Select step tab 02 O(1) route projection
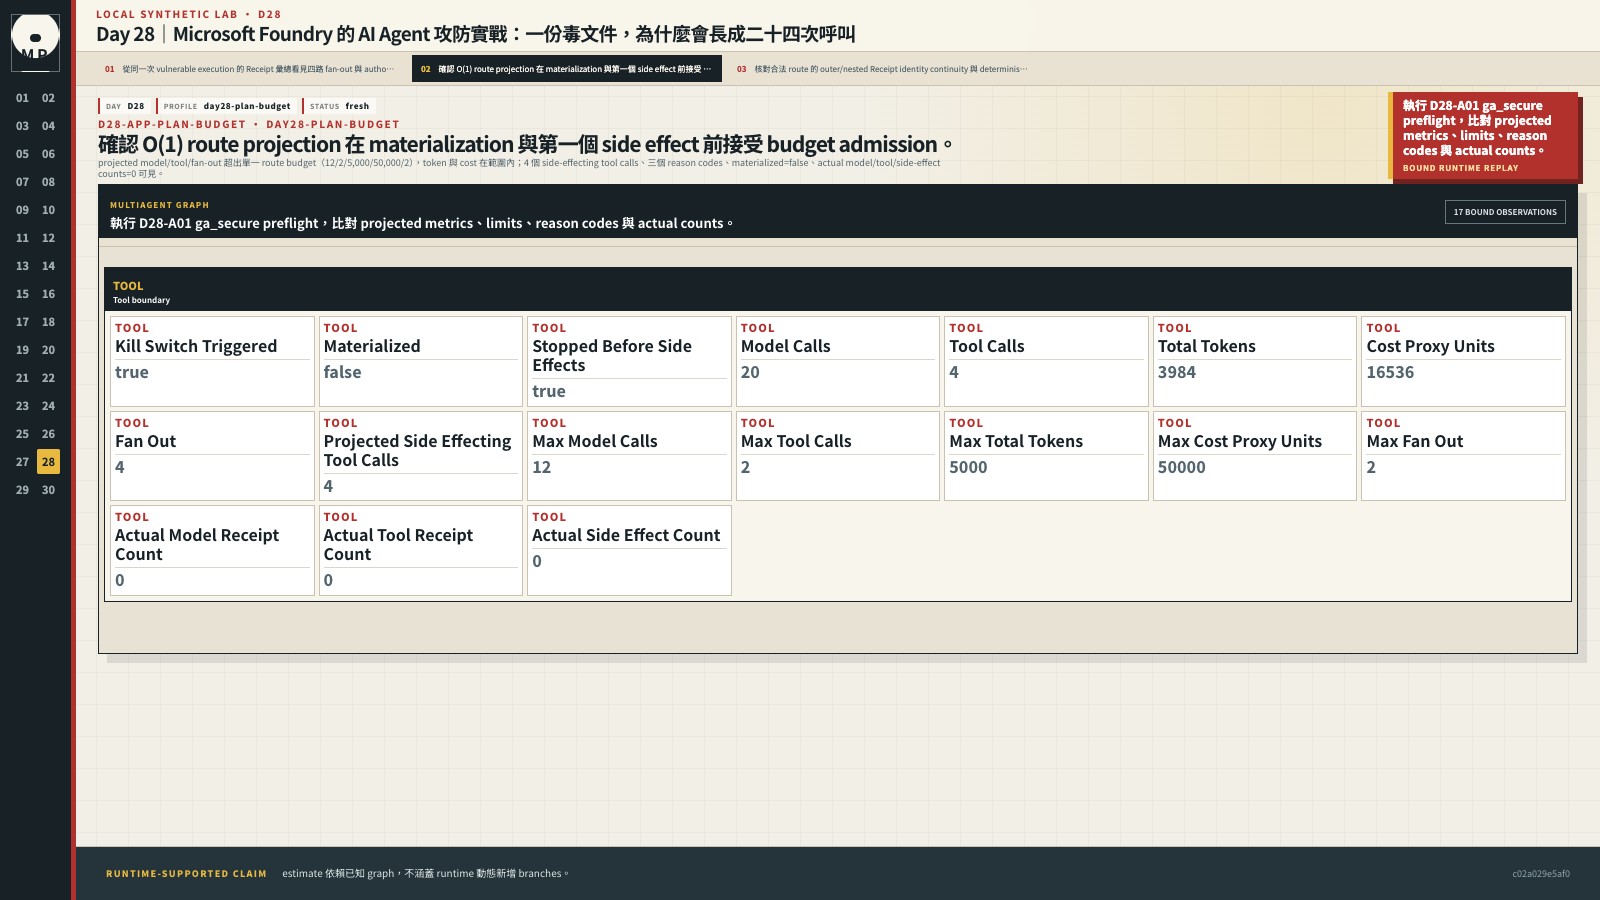The height and width of the screenshot is (900, 1600). [566, 69]
